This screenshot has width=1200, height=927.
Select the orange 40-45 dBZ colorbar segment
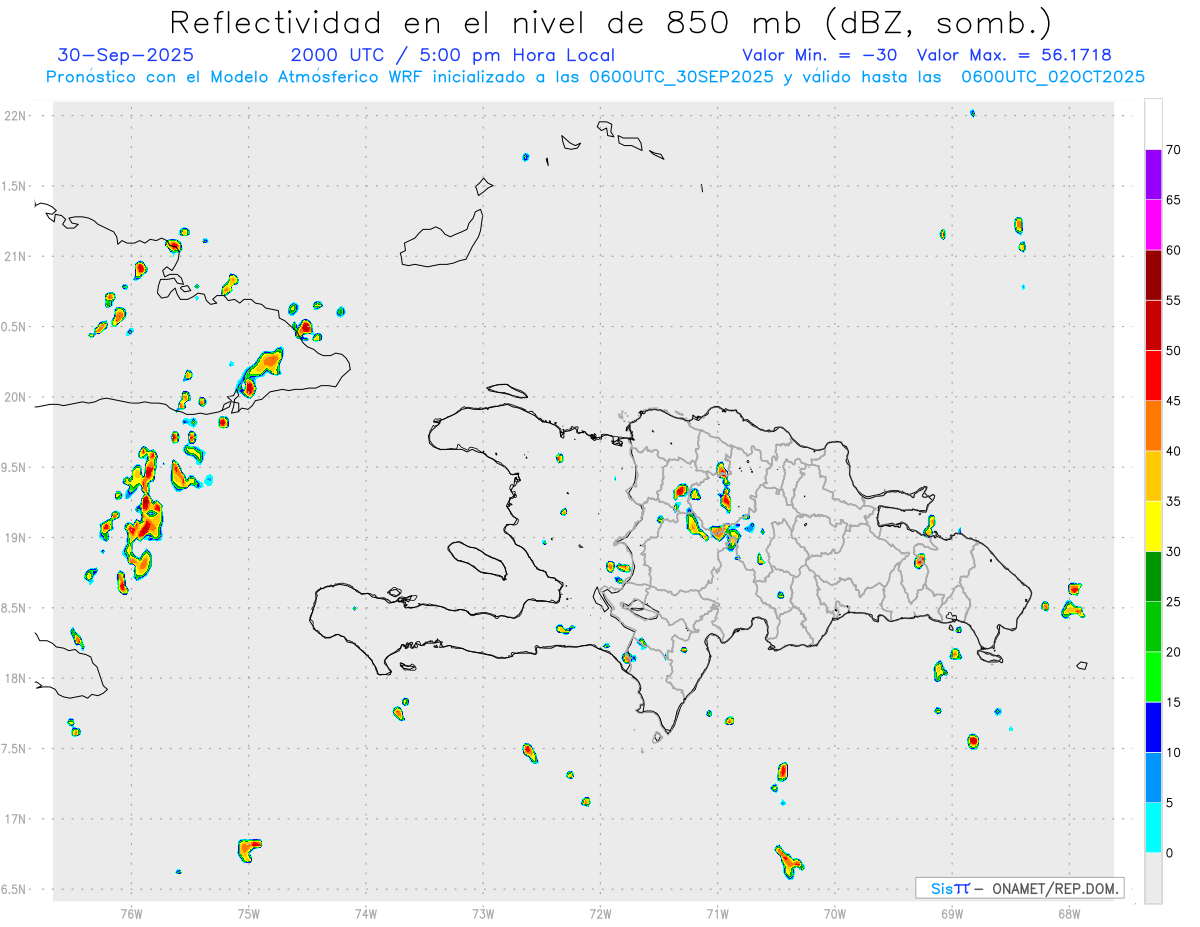(1153, 426)
